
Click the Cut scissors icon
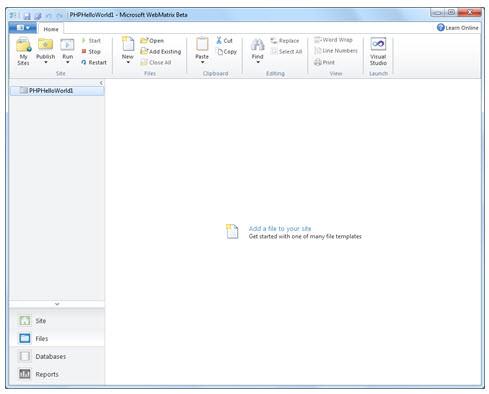click(219, 40)
